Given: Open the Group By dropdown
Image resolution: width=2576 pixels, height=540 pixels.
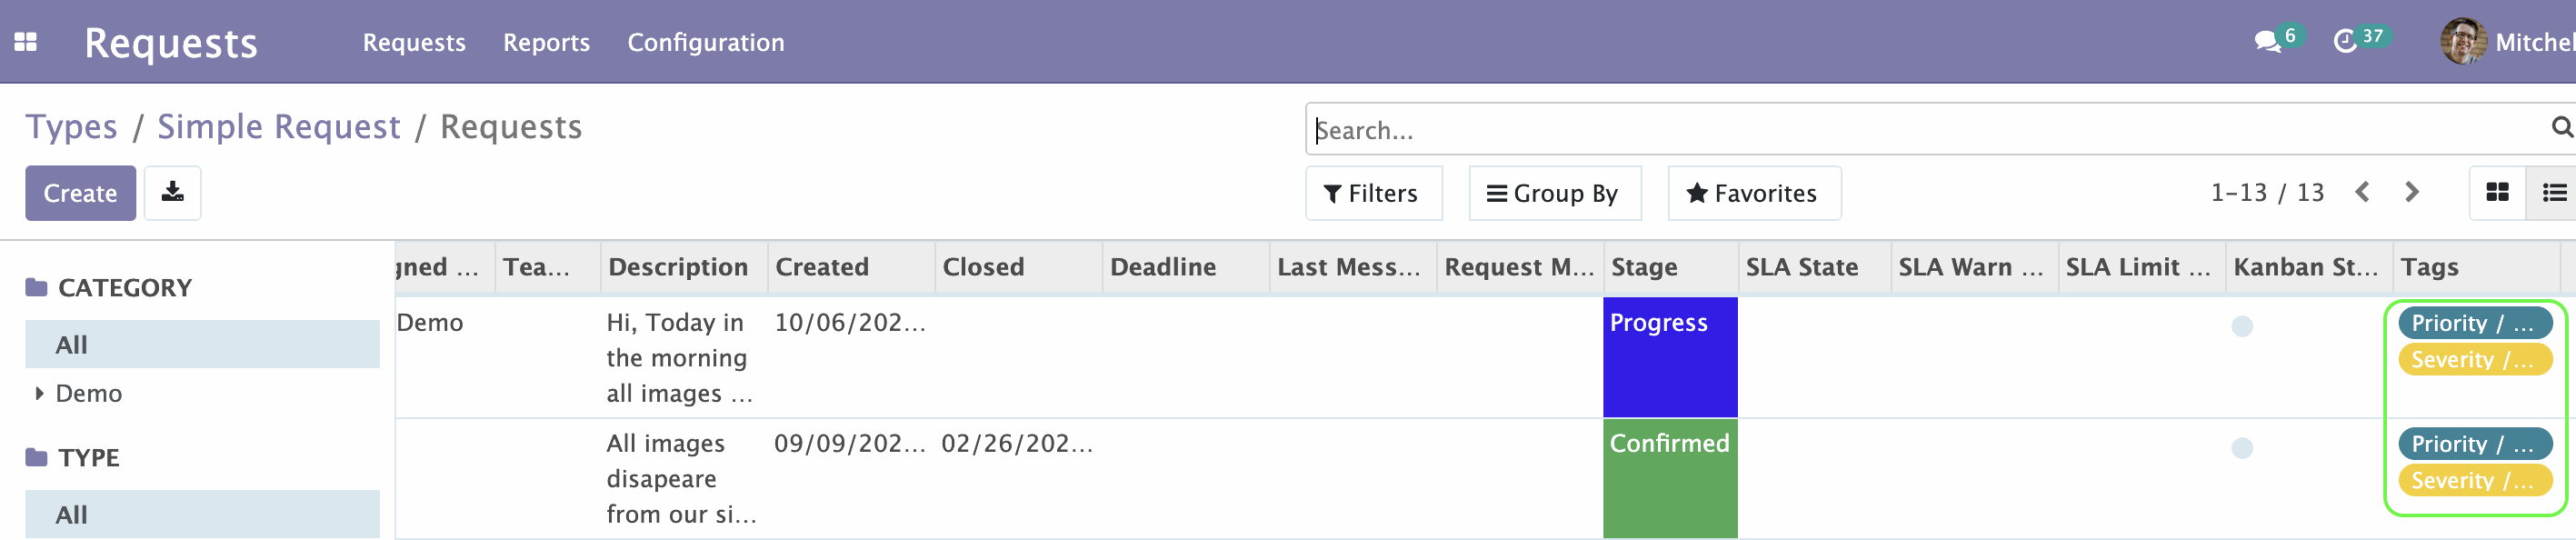Looking at the screenshot, I should pos(1554,193).
